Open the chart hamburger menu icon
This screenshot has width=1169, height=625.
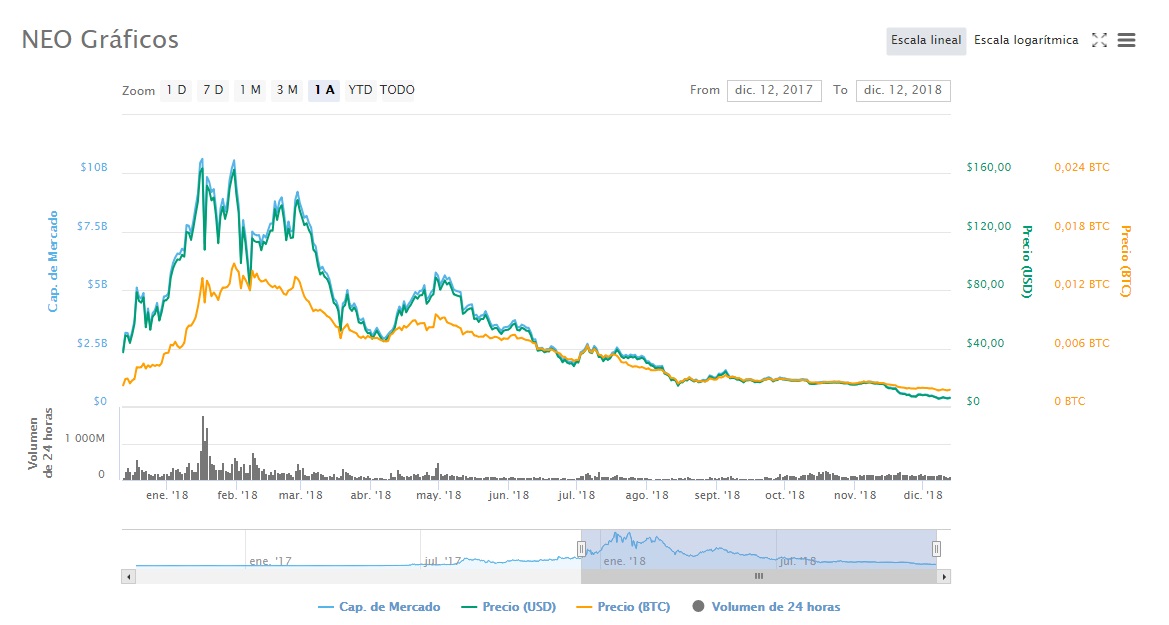pyautogui.click(x=1126, y=40)
